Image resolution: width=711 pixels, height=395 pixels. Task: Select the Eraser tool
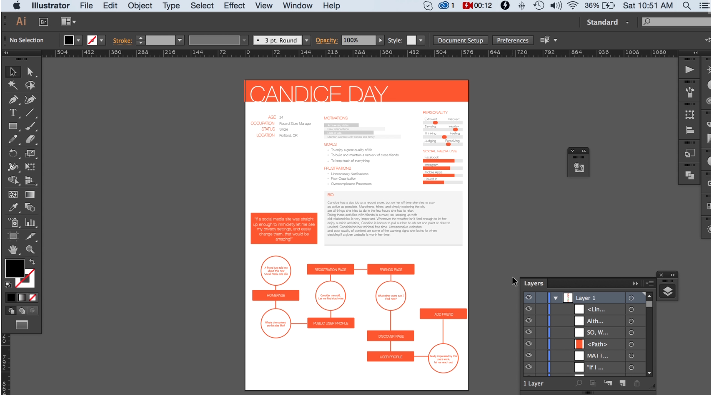(30, 140)
